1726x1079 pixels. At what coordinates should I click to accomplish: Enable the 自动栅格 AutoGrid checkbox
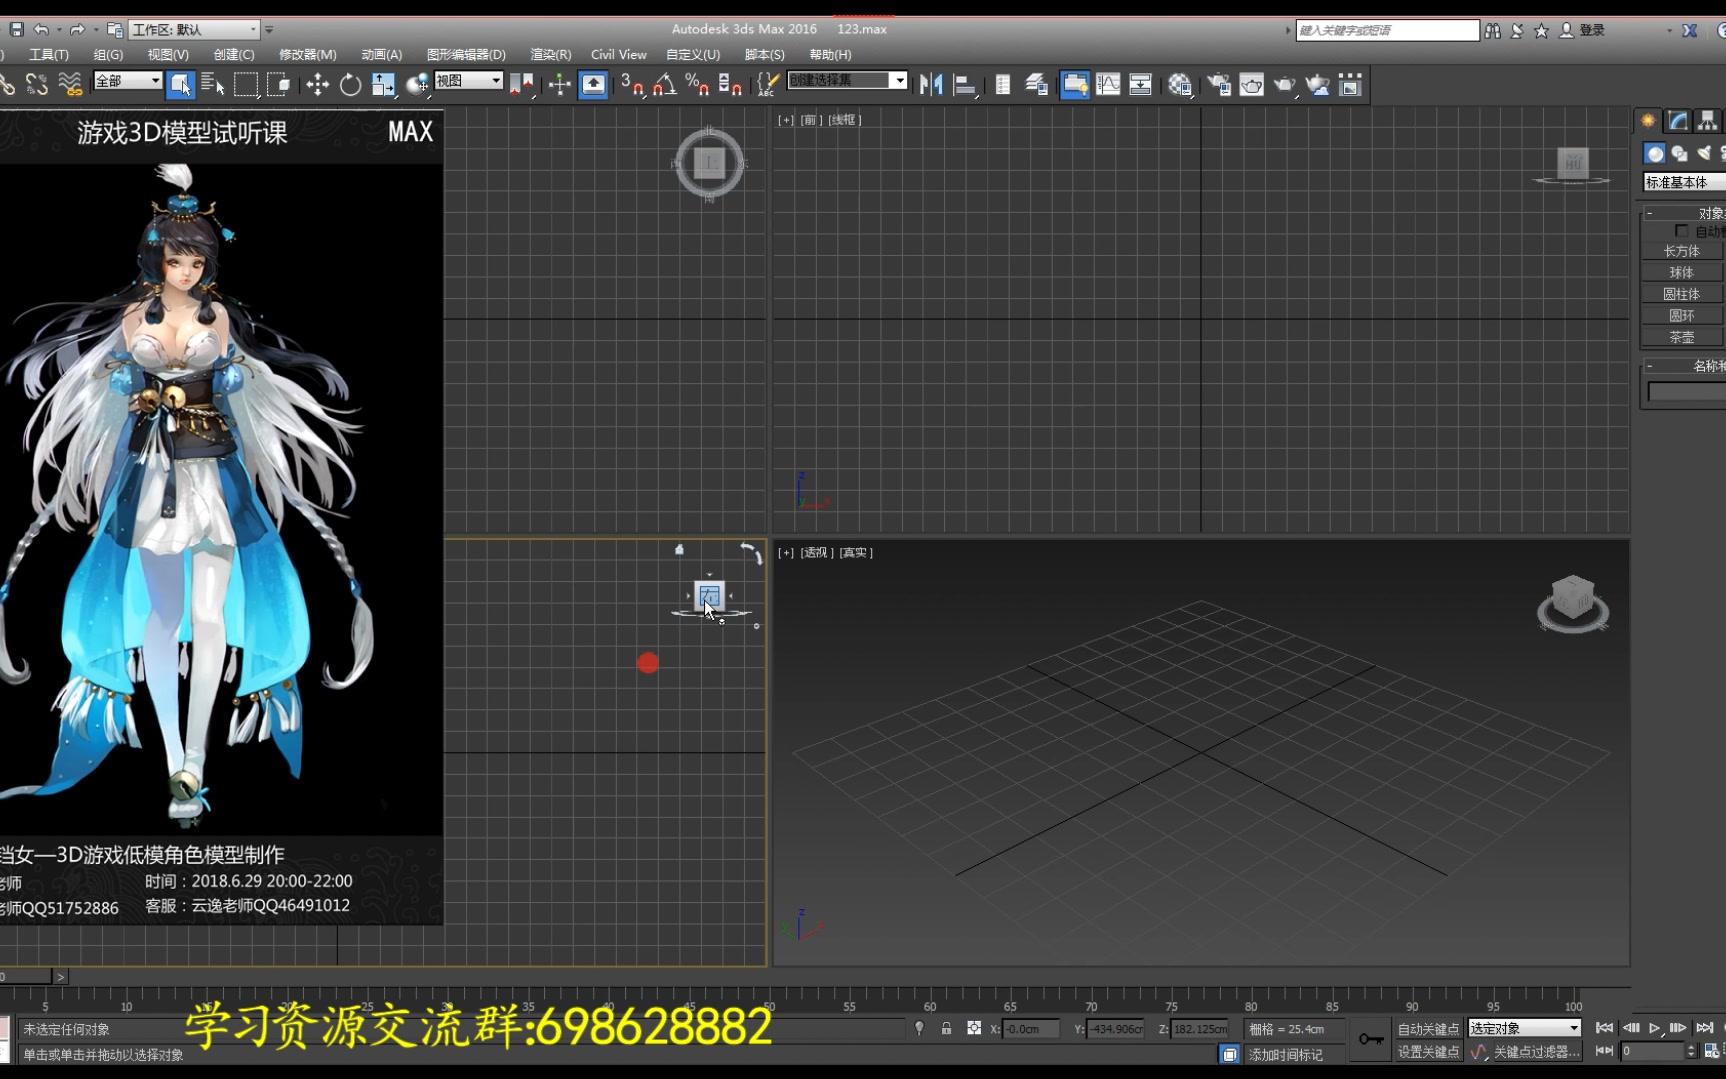point(1682,231)
